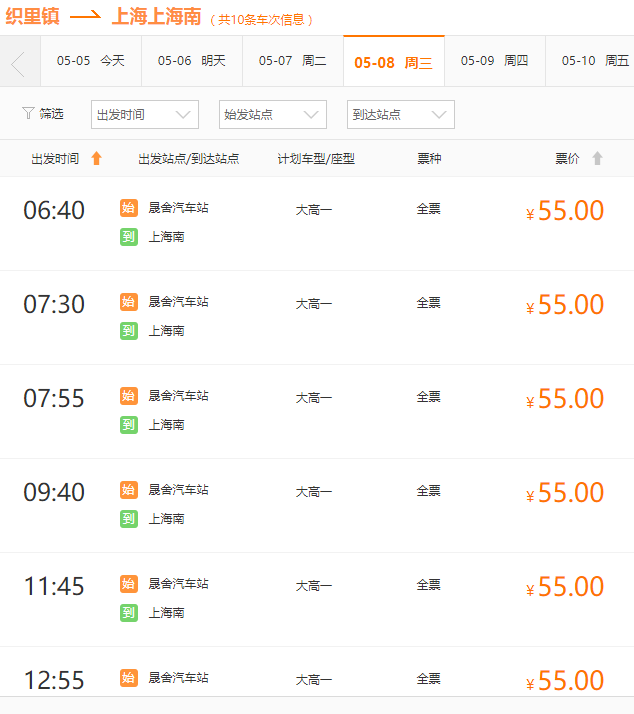Click the 到 badge in 06:40 row
Viewport: 634px width, 714px height.
tap(129, 237)
